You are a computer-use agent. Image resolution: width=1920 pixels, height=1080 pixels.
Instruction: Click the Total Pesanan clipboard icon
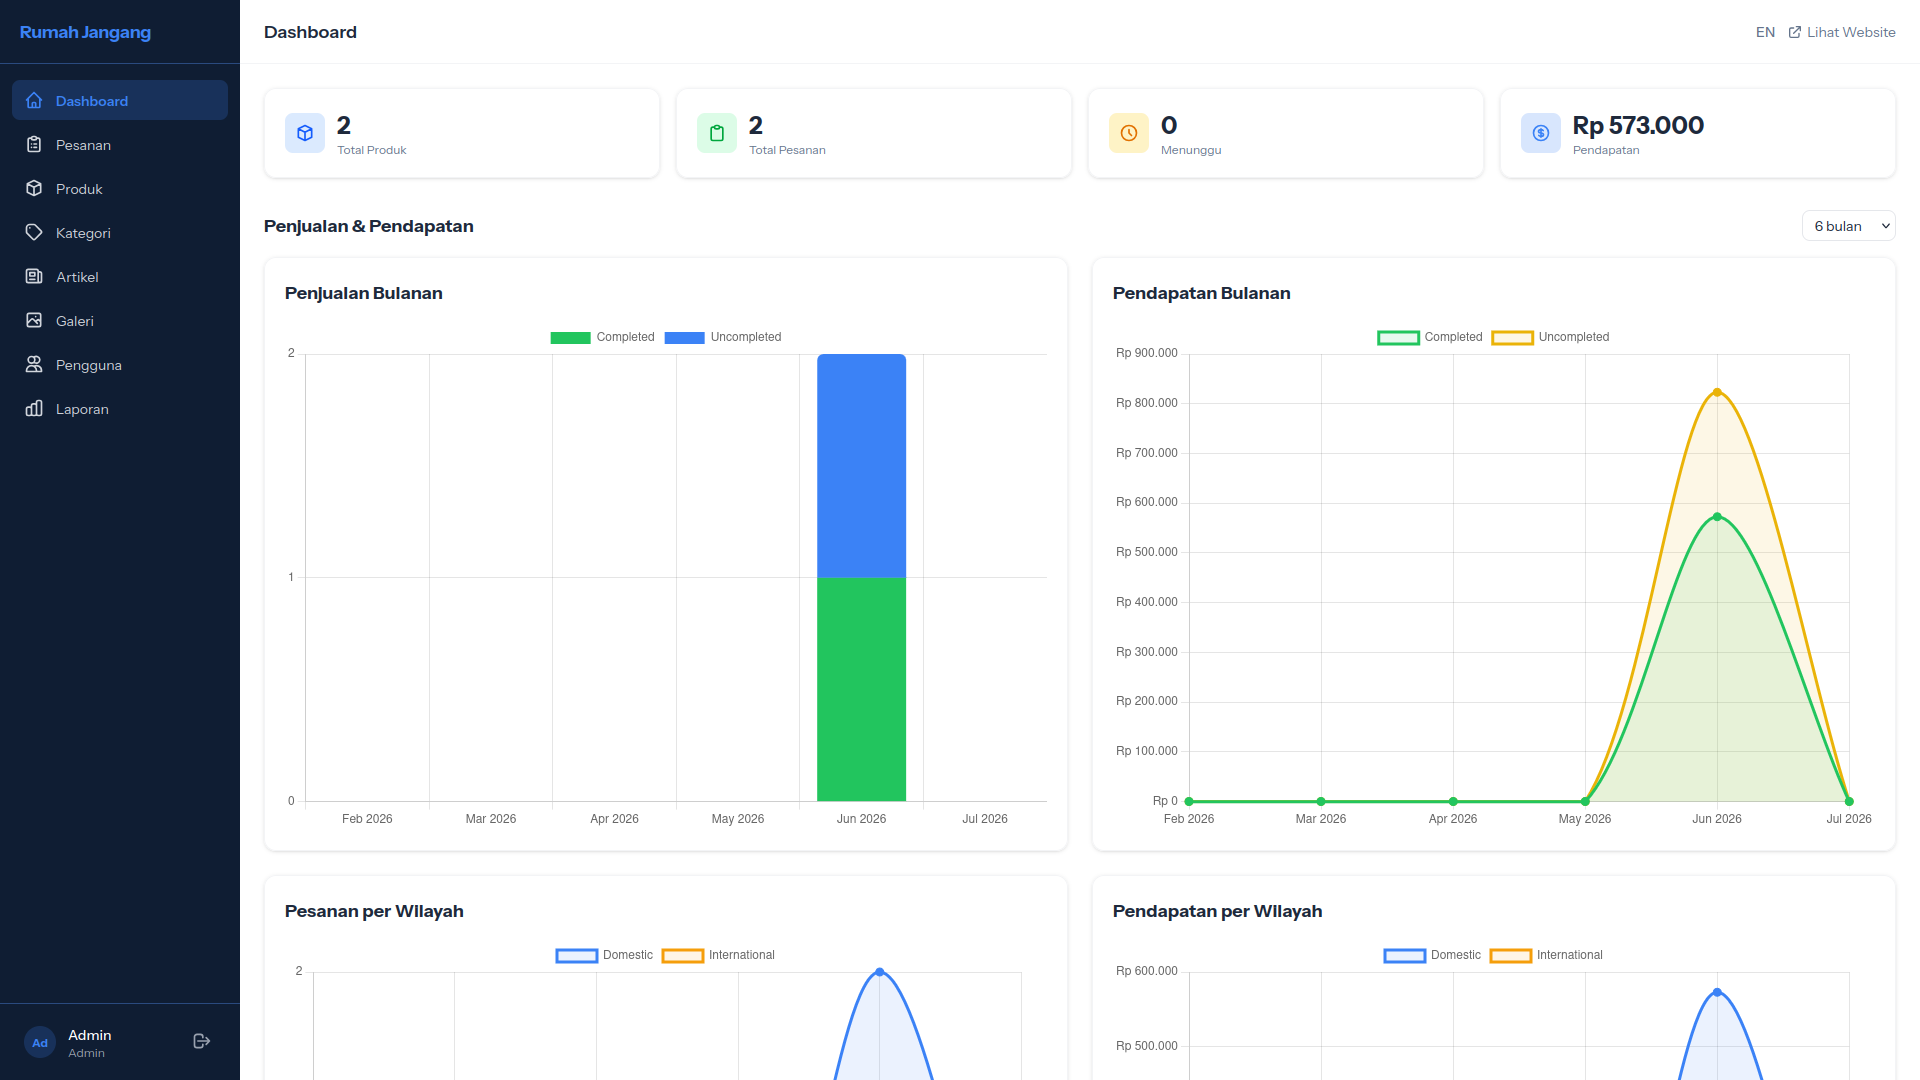point(717,133)
